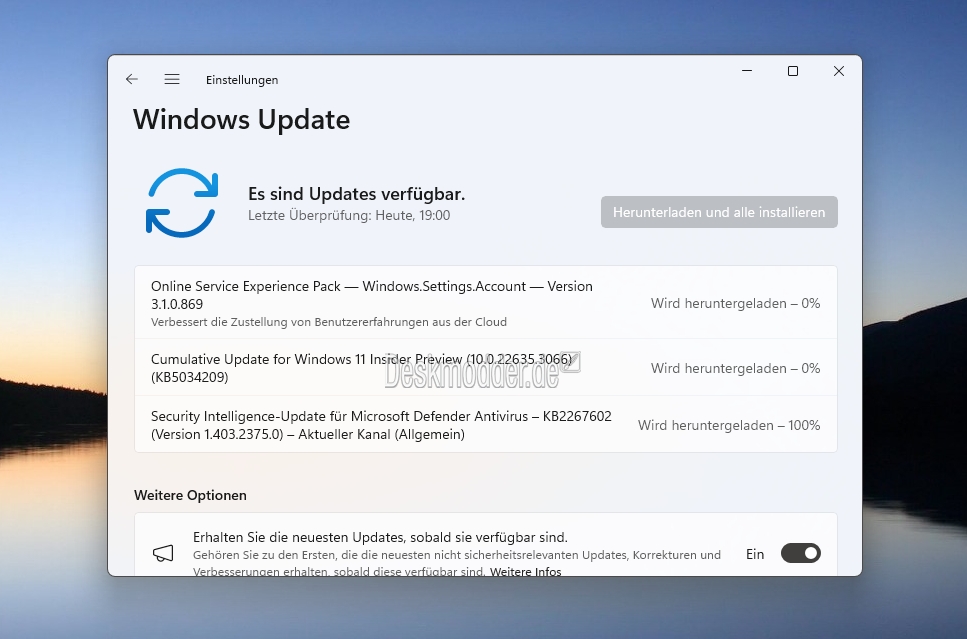
Task: Close the Einstellungen window
Action: [x=839, y=71]
